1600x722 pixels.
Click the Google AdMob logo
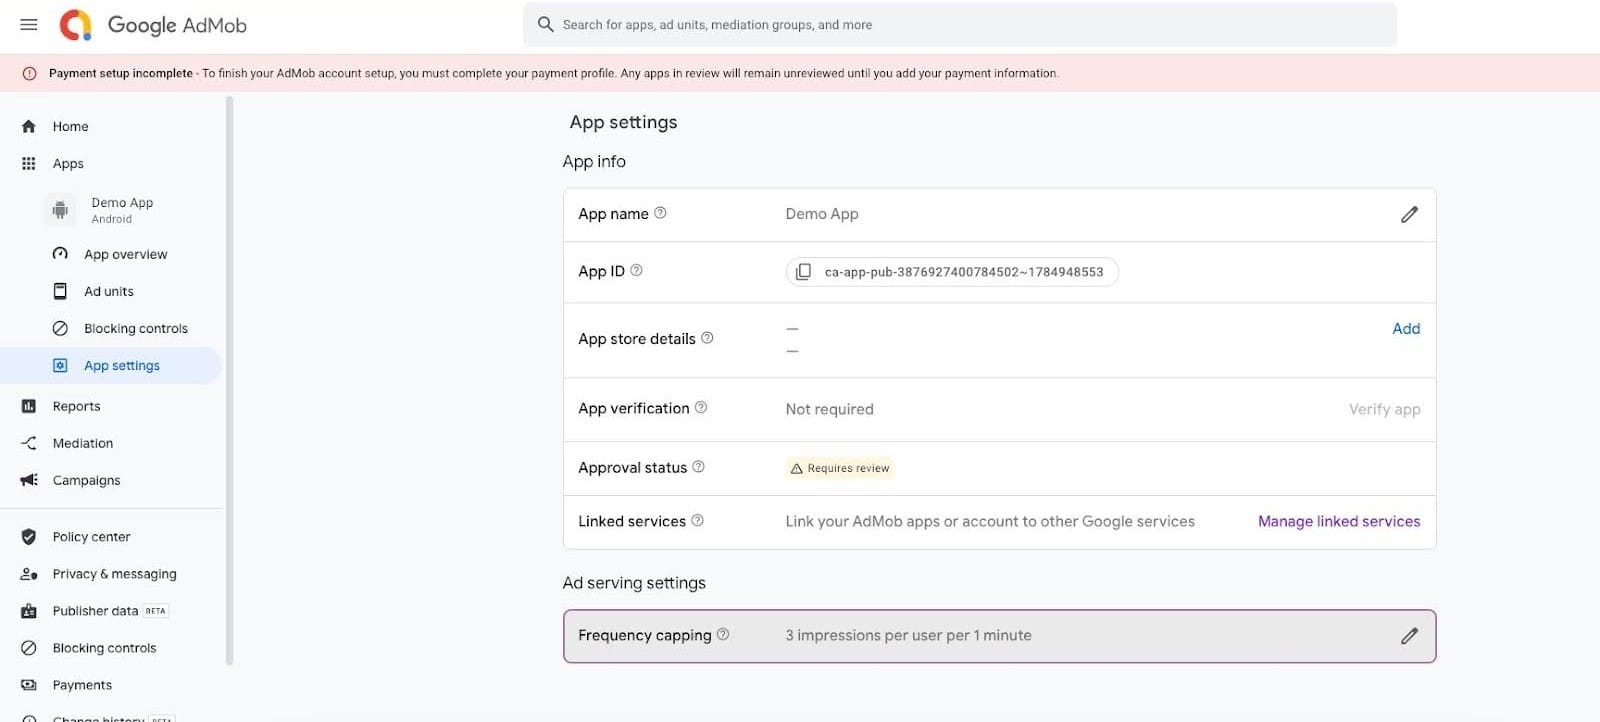click(153, 25)
